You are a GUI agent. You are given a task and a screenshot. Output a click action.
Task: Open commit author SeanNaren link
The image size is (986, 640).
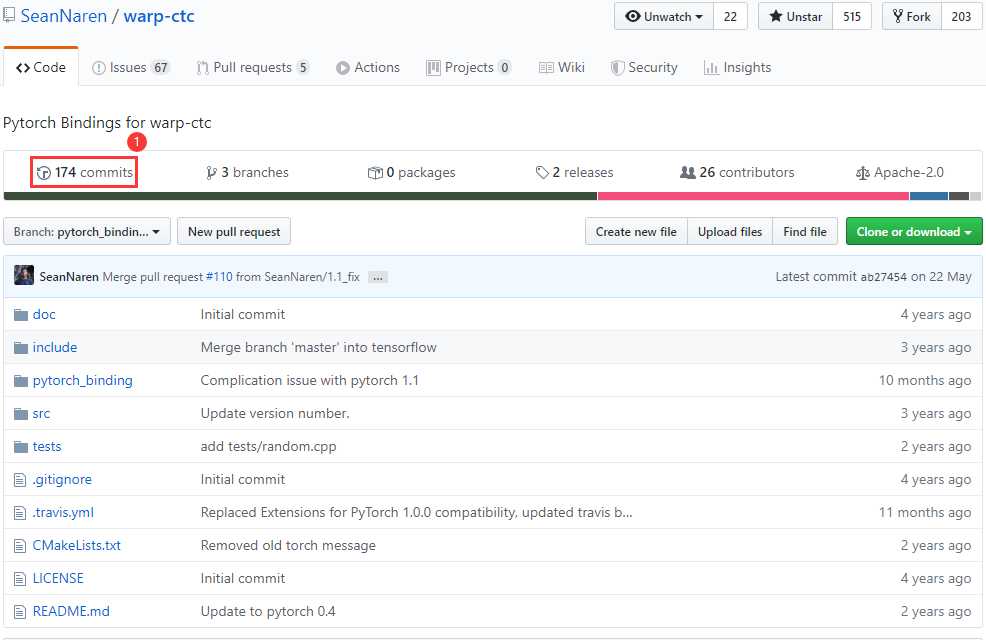coord(69,277)
